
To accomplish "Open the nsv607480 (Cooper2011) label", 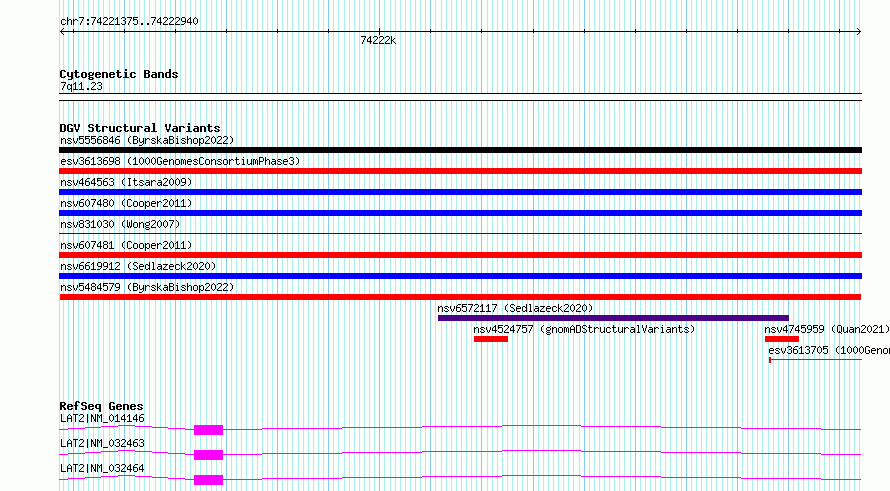I will [126, 203].
